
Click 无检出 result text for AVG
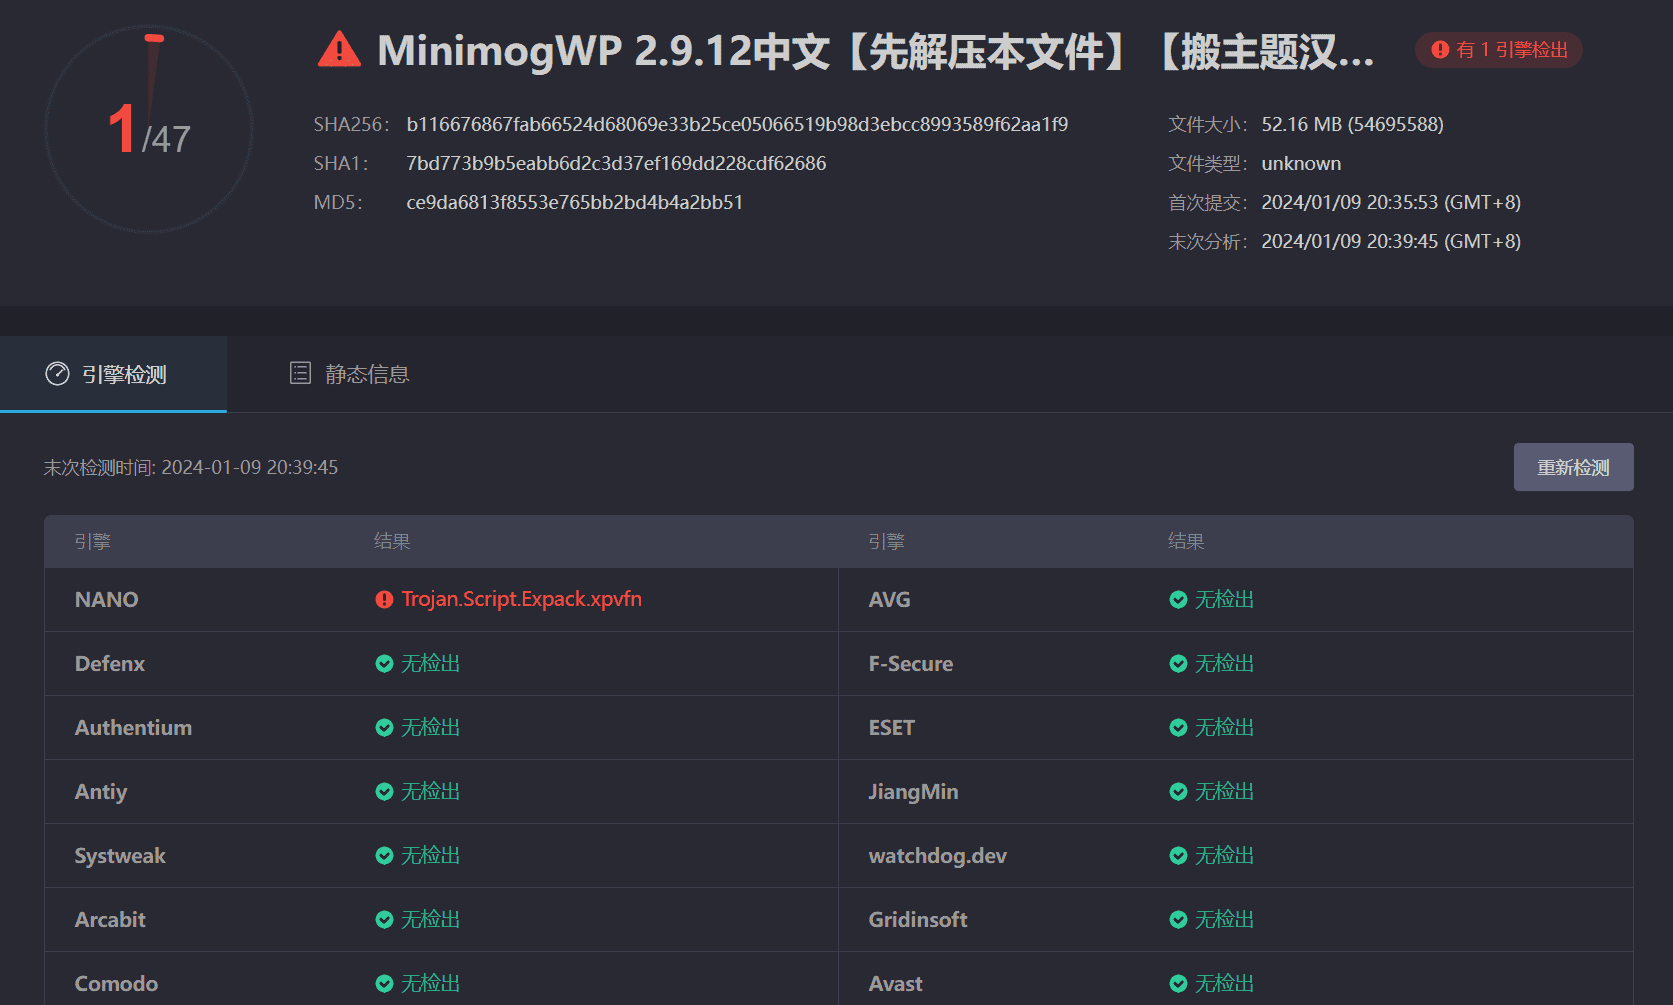[1225, 599]
